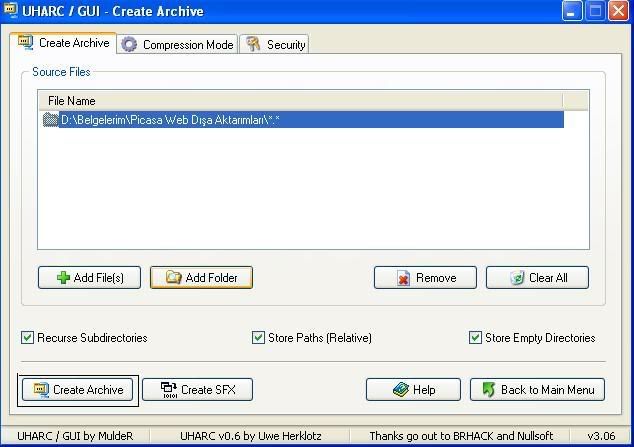The height and width of the screenshot is (447, 634).
Task: Go Back to Main Menu
Action: 537,390
